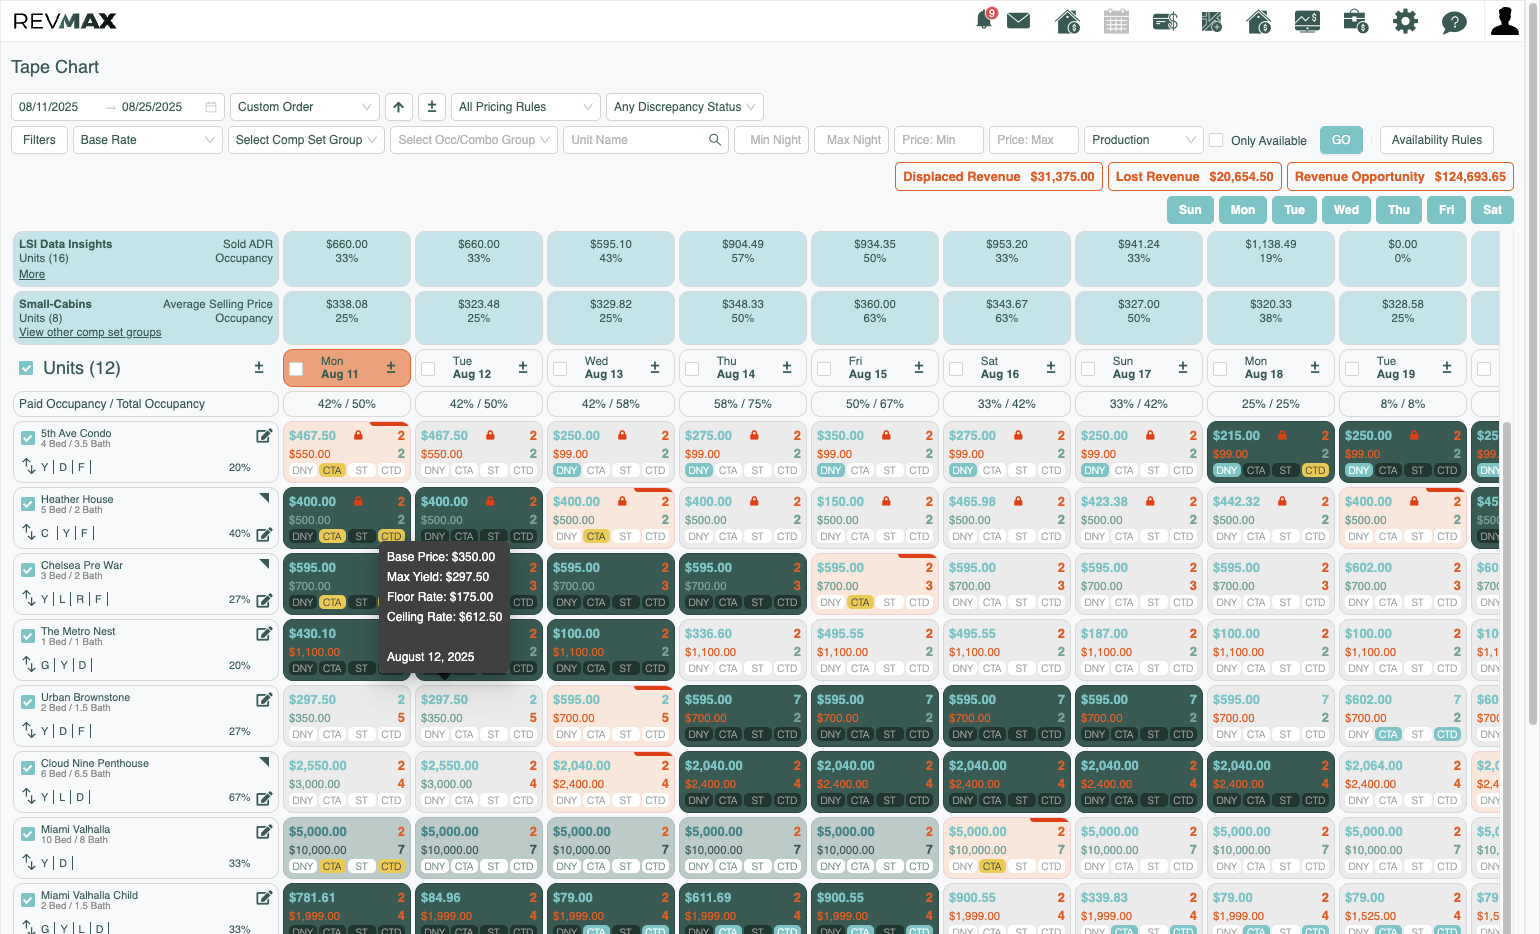The image size is (1540, 934).
Task: Select the Wed day filter tab
Action: click(x=1346, y=210)
